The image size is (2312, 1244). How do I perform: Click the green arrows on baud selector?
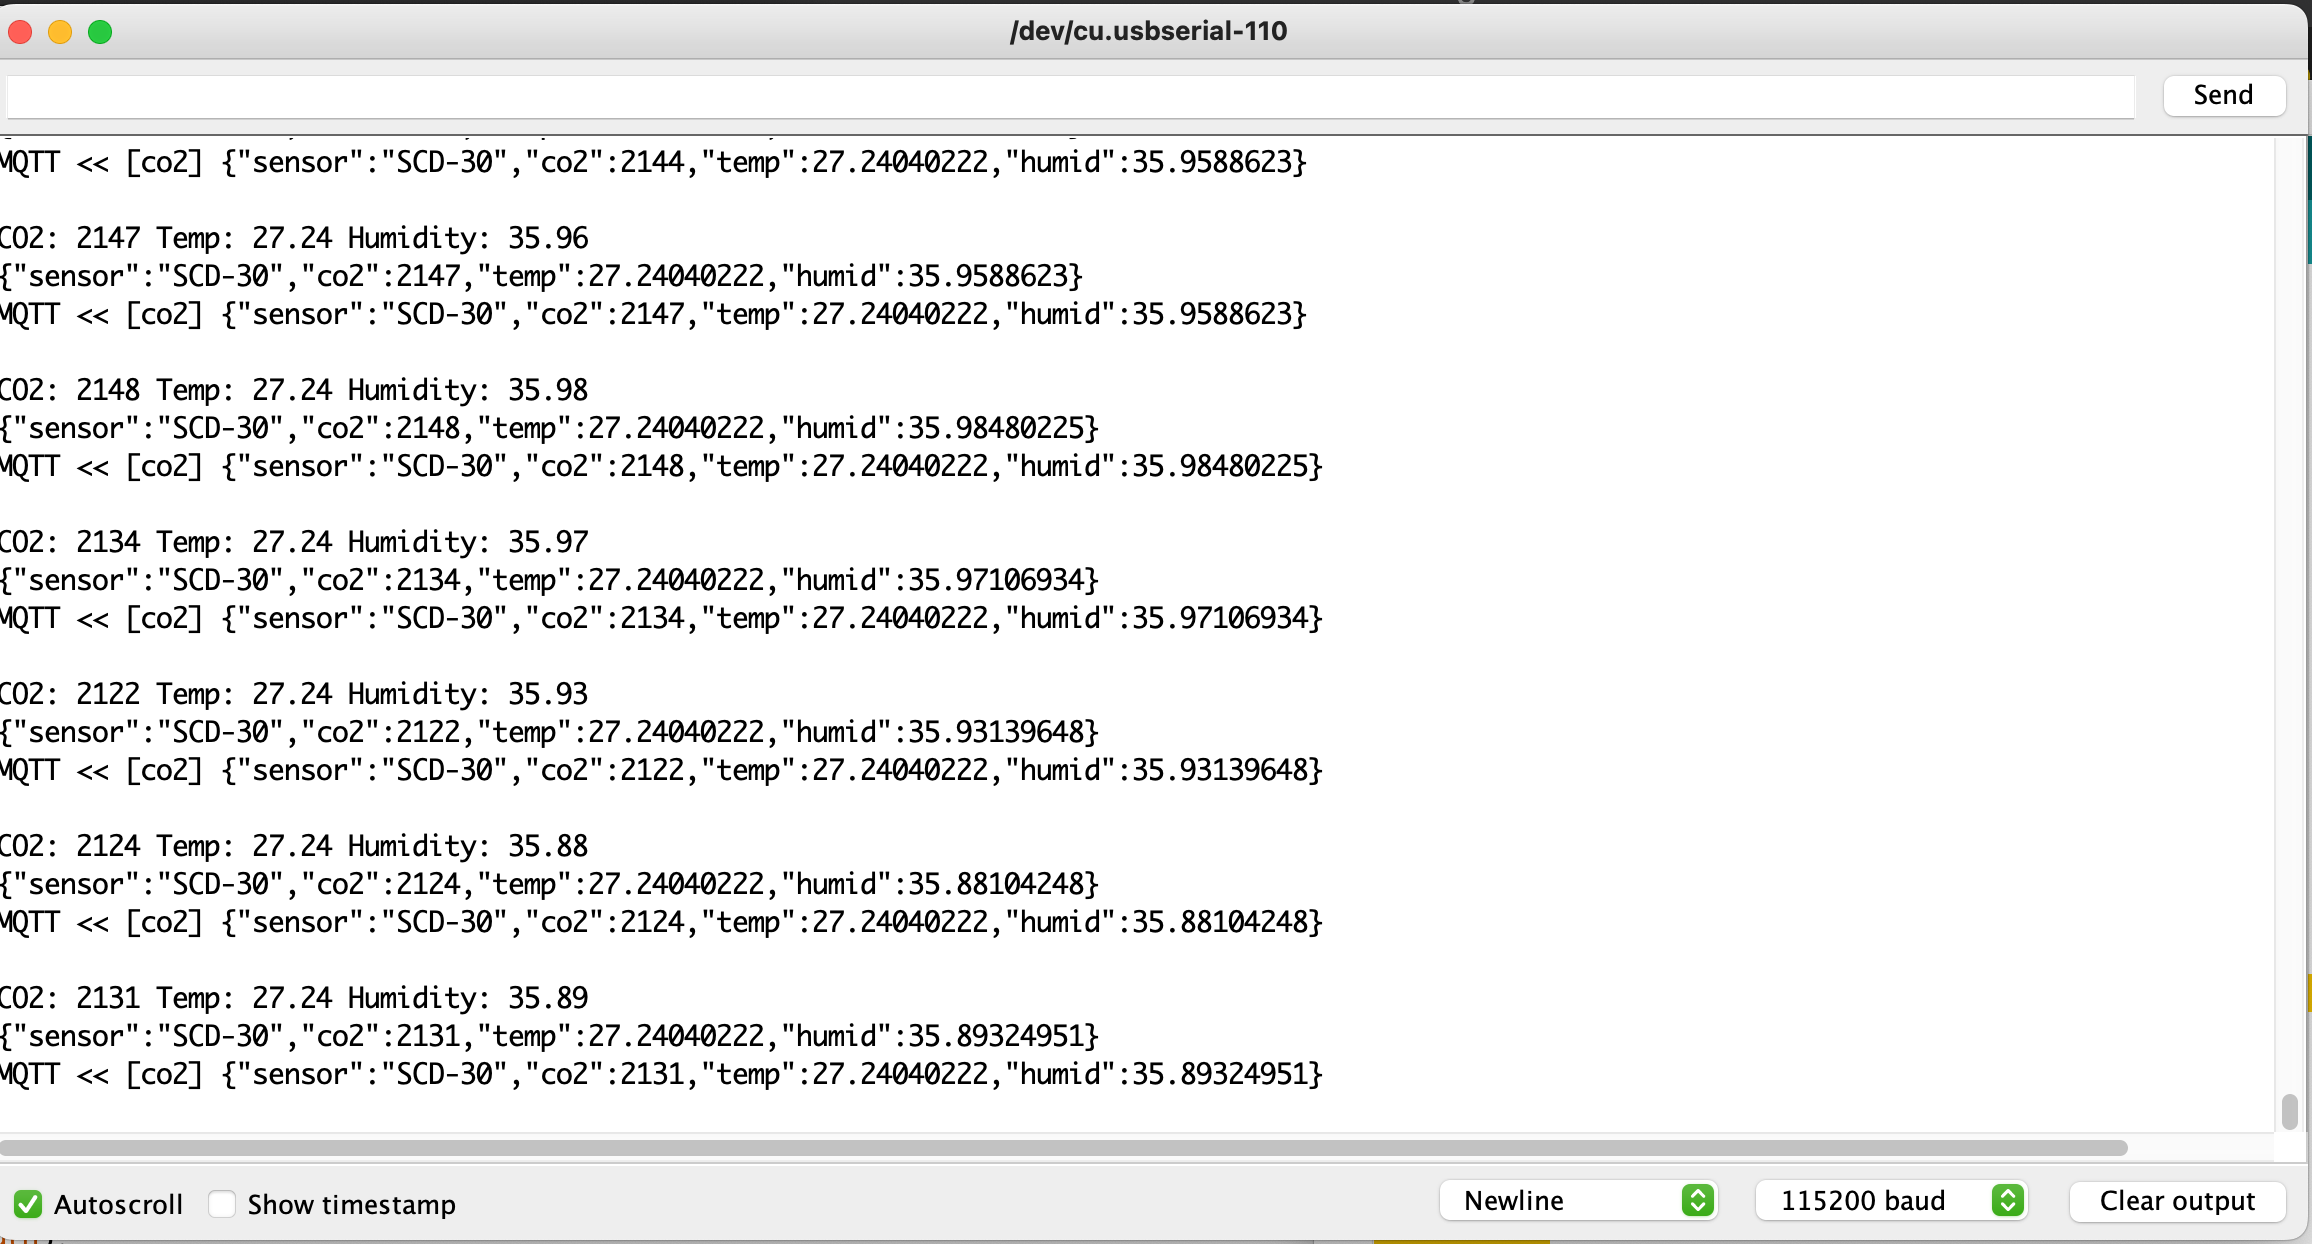point(2007,1200)
